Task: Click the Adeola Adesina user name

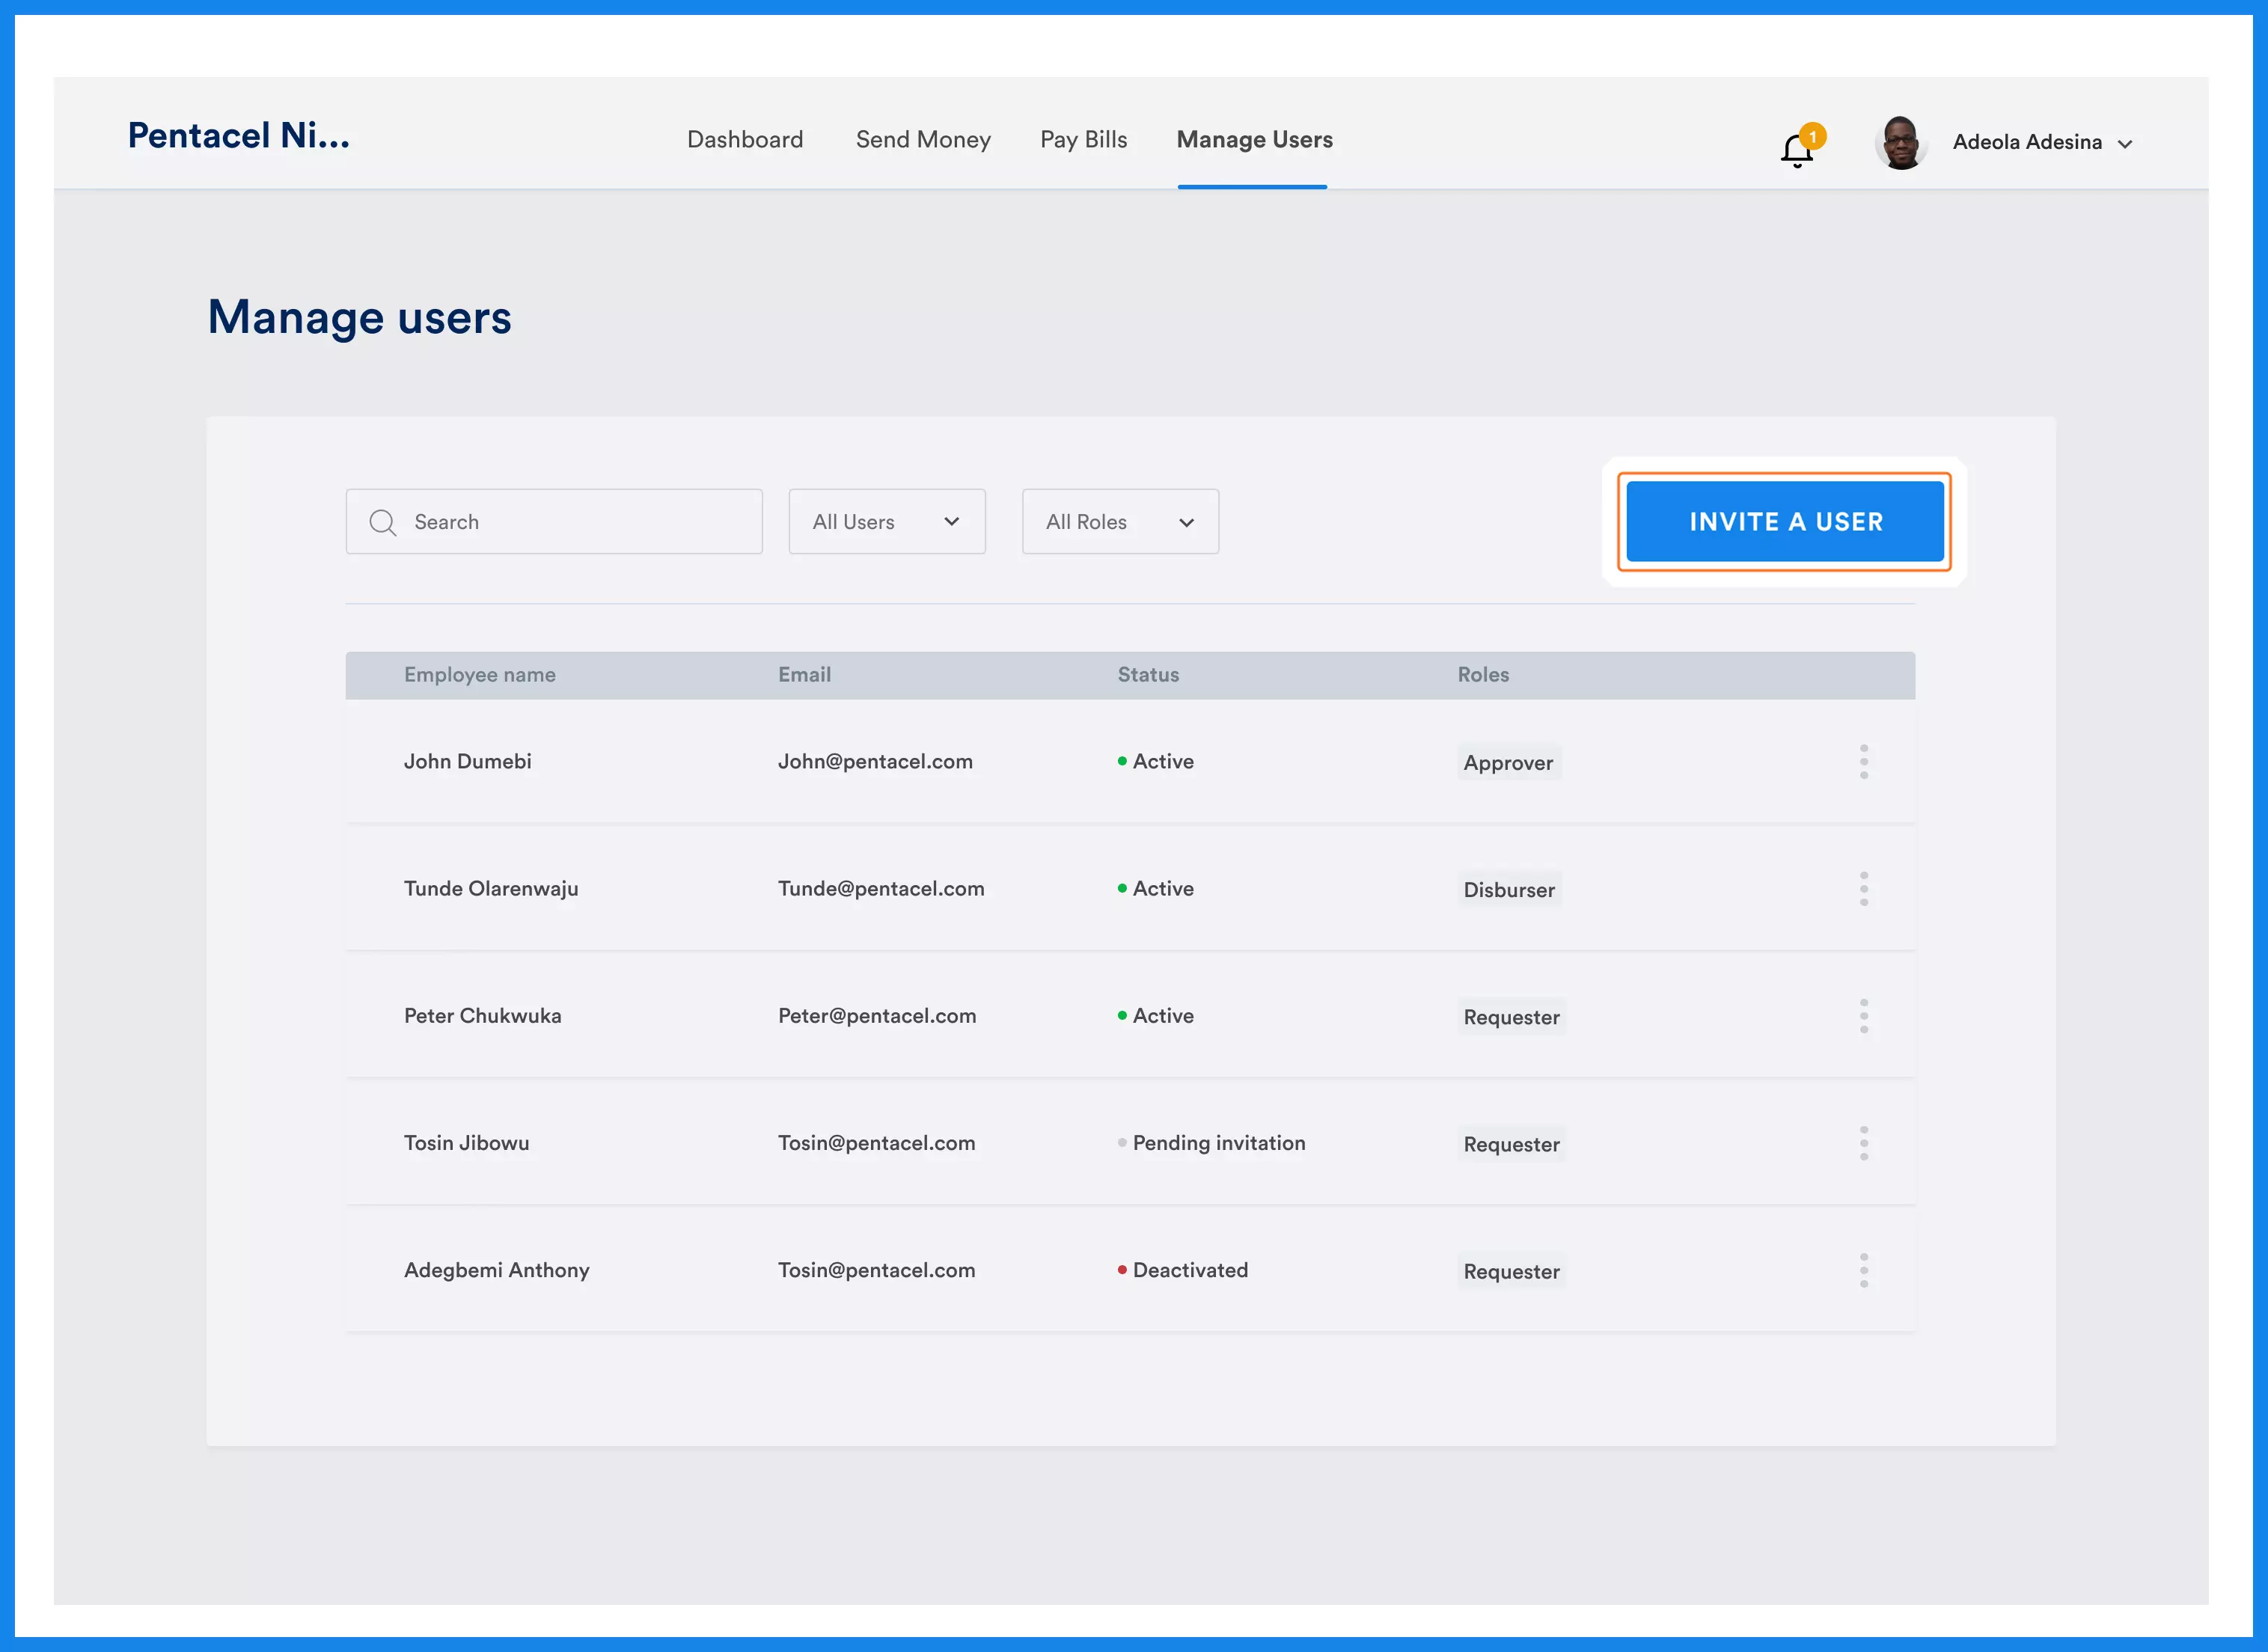Action: point(2027,142)
